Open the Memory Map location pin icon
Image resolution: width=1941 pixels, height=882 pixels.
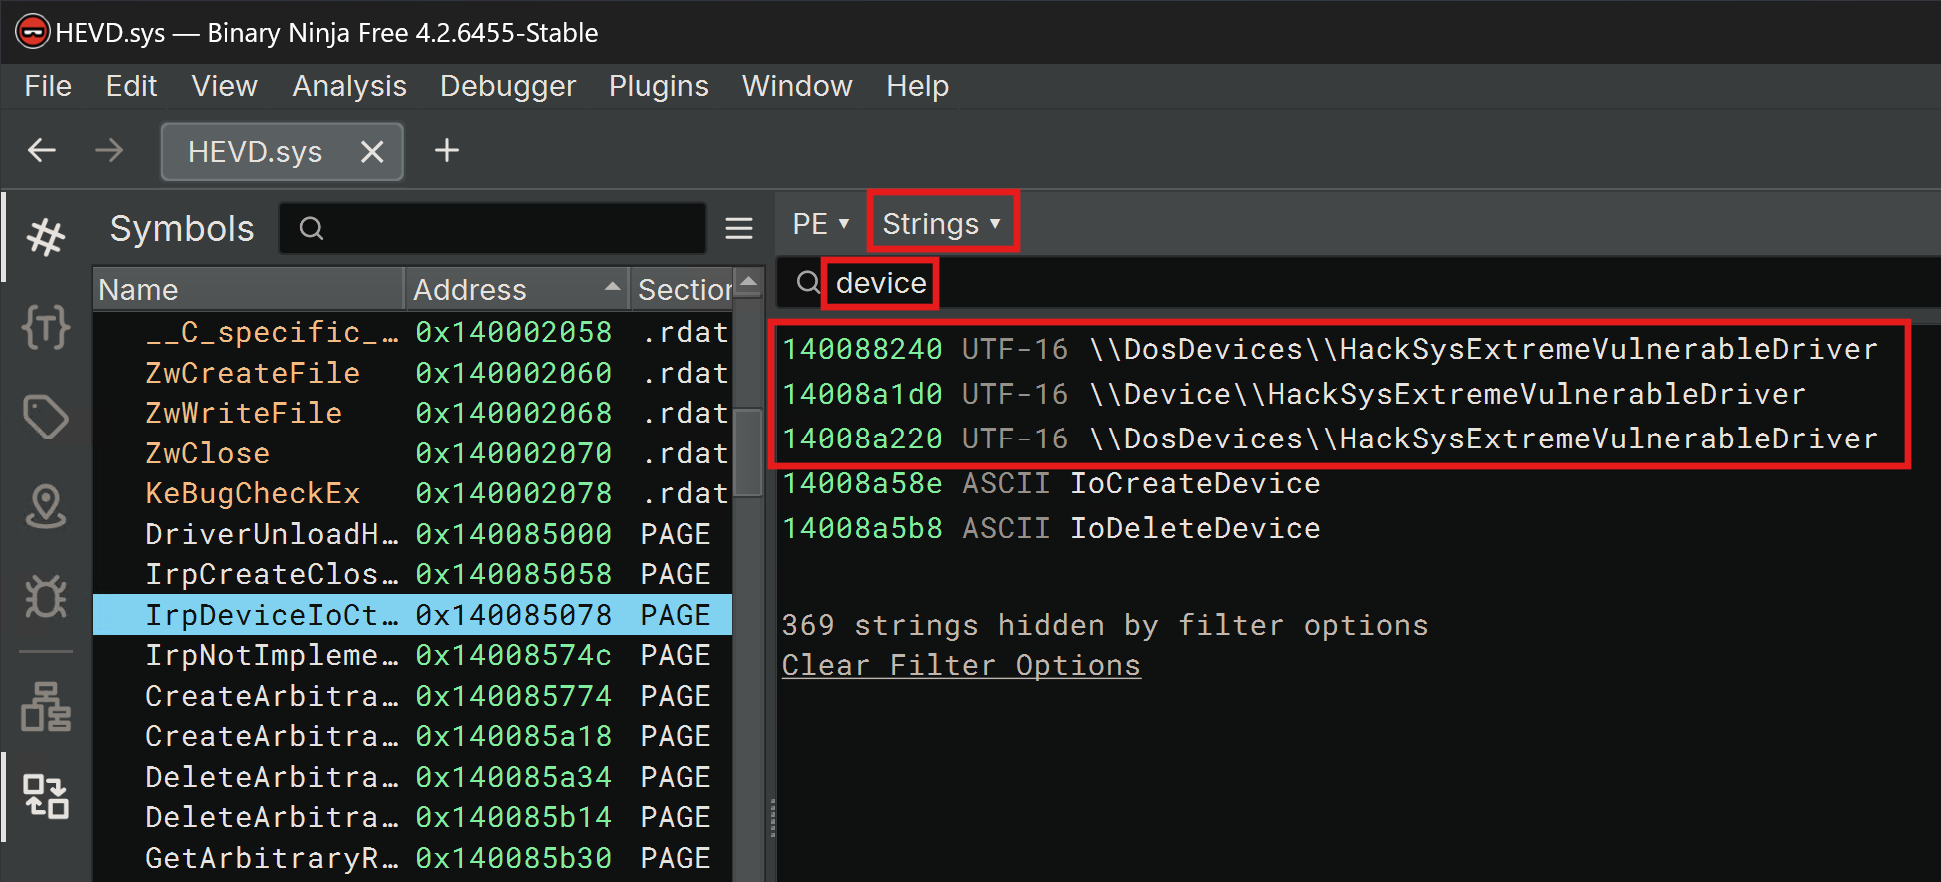(x=46, y=506)
